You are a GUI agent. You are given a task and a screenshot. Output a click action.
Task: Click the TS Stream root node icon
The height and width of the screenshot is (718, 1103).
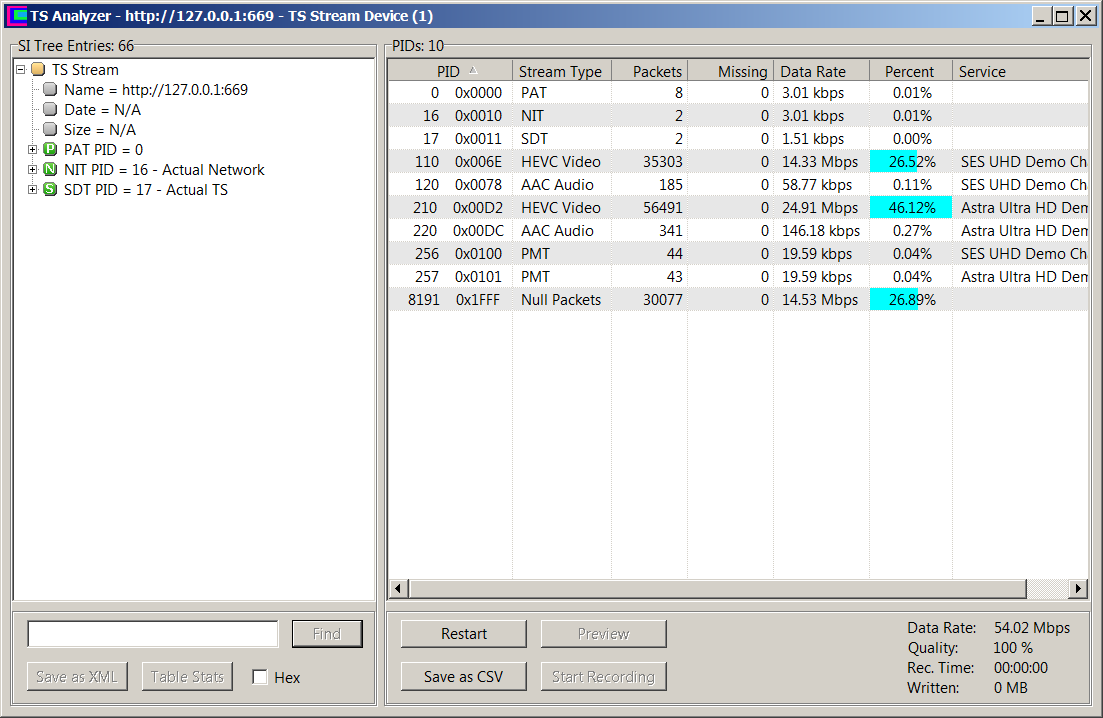38,70
